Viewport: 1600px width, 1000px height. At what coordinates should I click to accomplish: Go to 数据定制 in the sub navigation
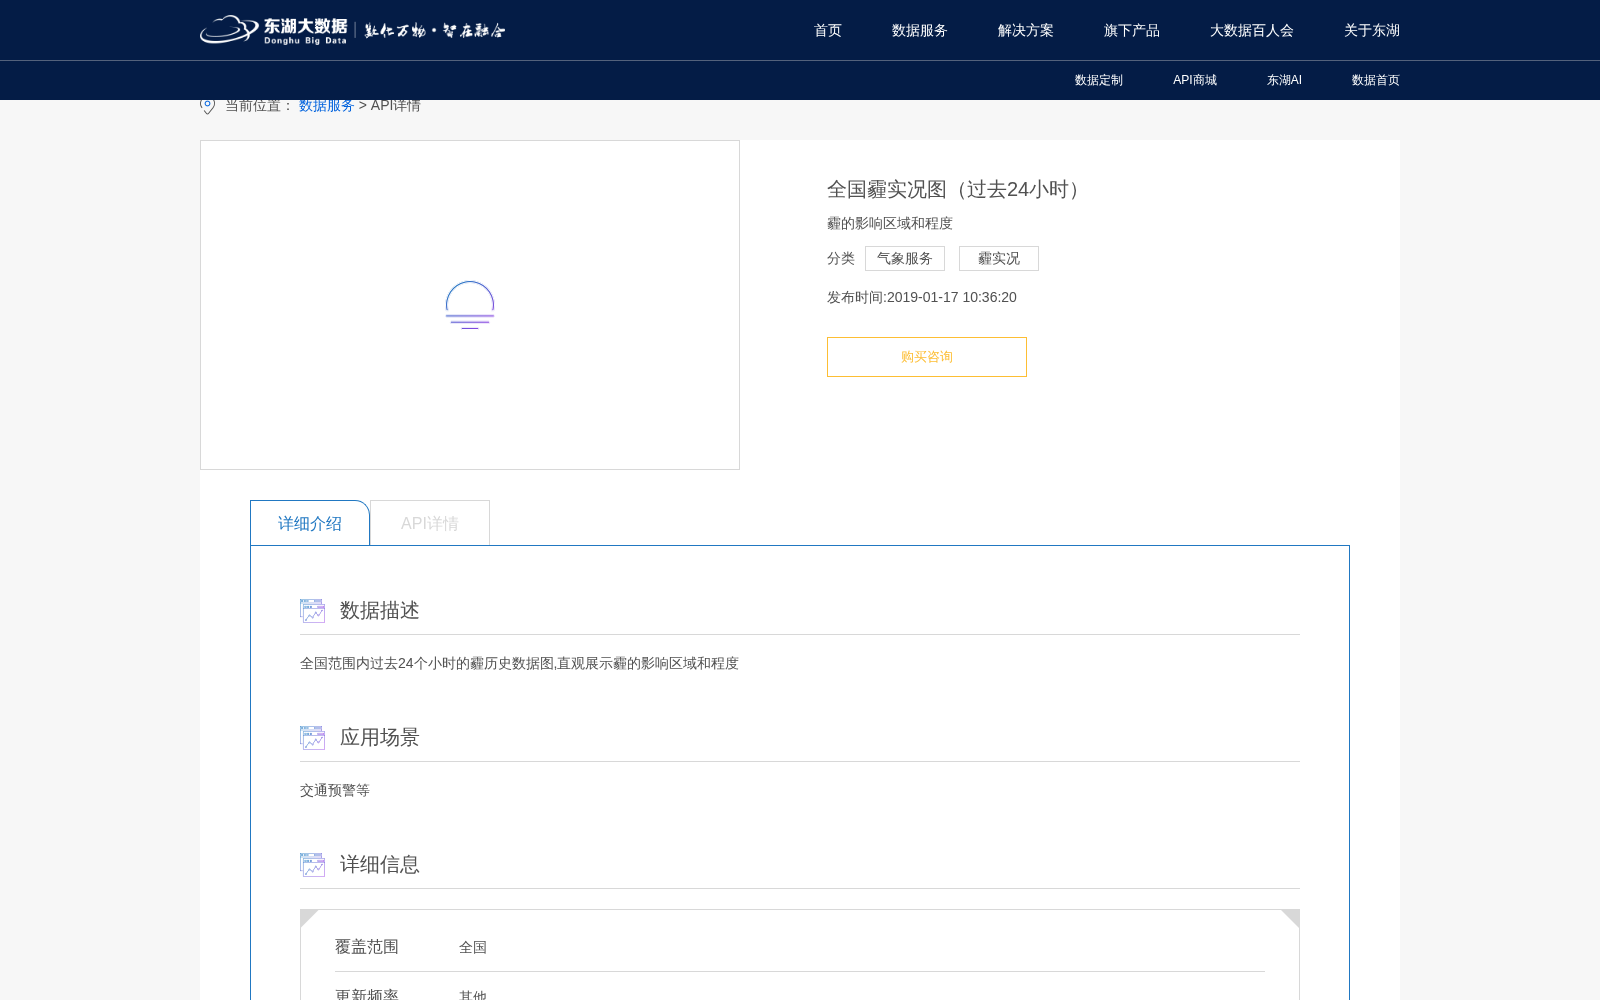pyautogui.click(x=1099, y=80)
